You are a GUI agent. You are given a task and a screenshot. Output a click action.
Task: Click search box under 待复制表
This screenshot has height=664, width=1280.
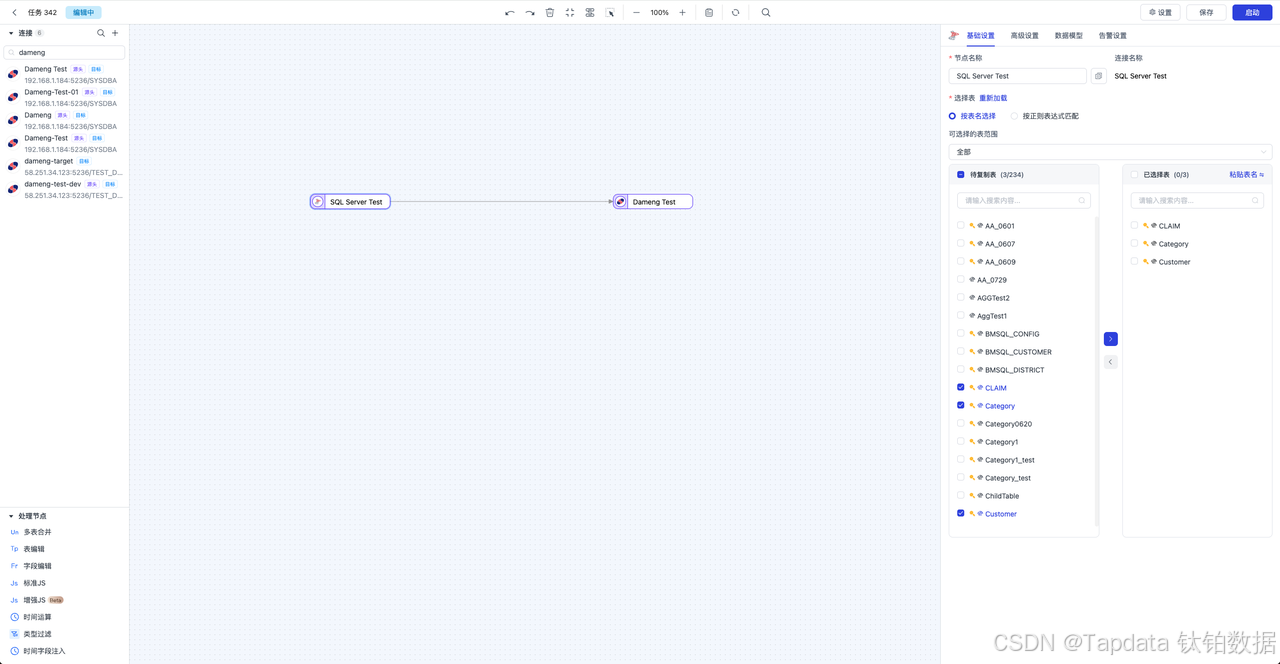pyautogui.click(x=1024, y=201)
